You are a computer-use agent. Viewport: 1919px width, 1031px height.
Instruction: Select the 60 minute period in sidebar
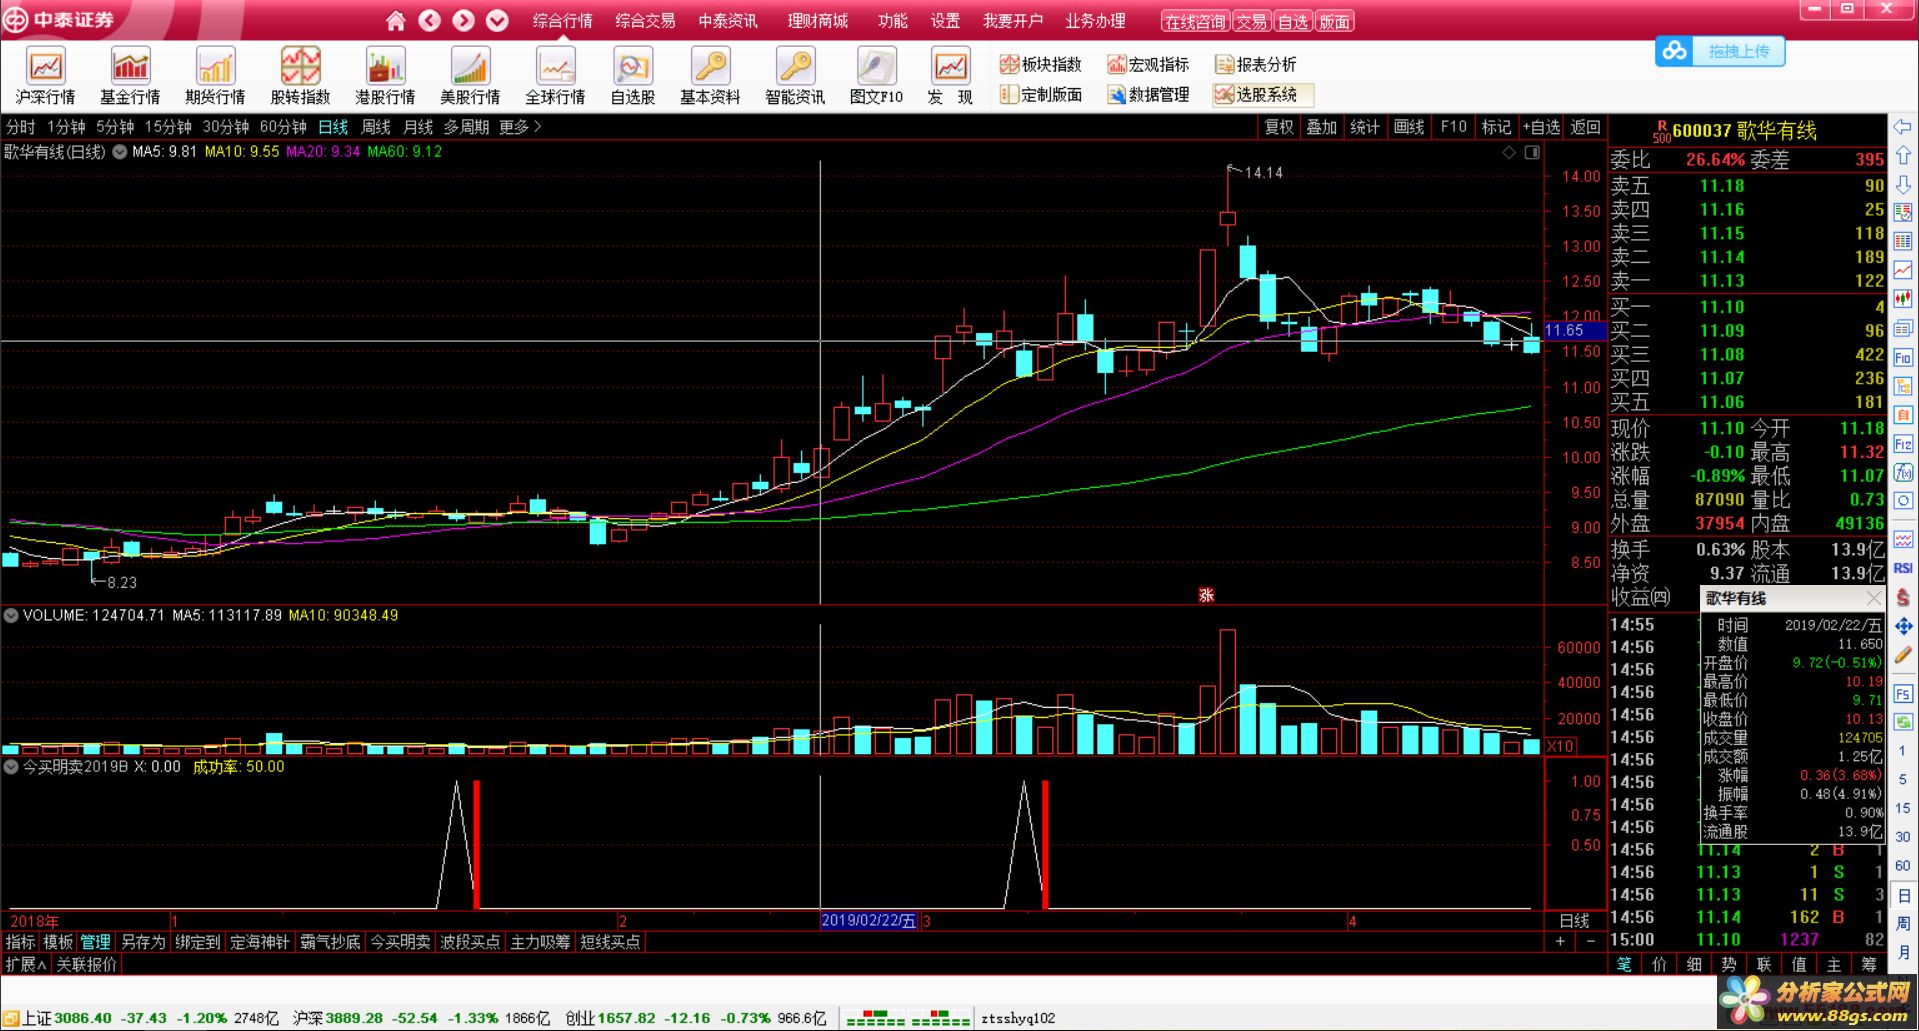coord(1903,866)
